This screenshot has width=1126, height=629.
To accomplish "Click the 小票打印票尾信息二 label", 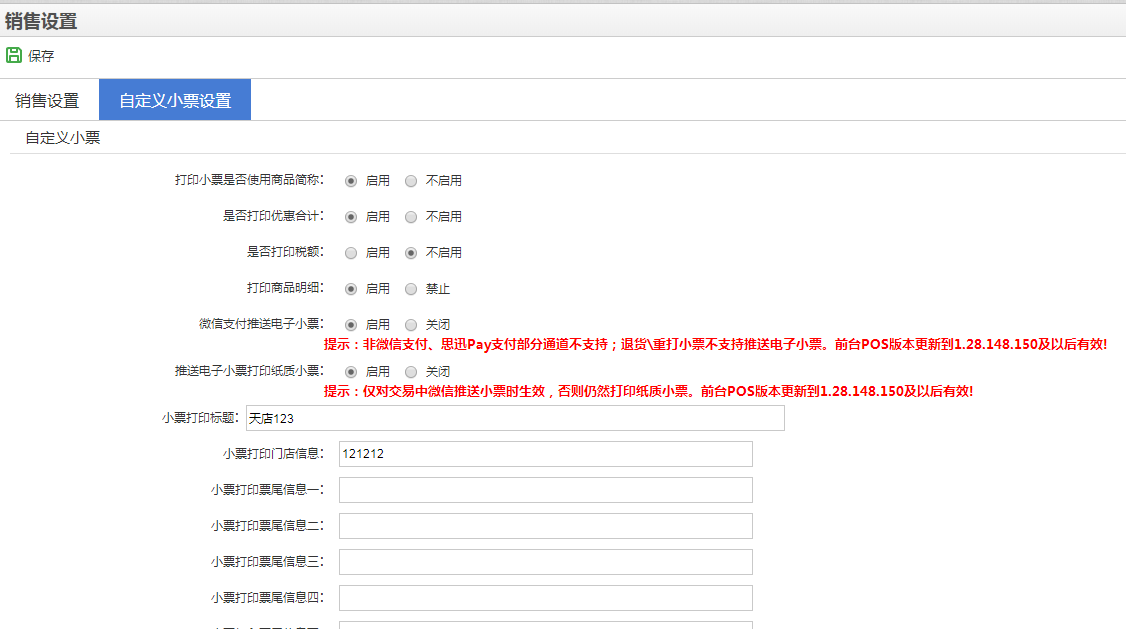I will click(267, 525).
